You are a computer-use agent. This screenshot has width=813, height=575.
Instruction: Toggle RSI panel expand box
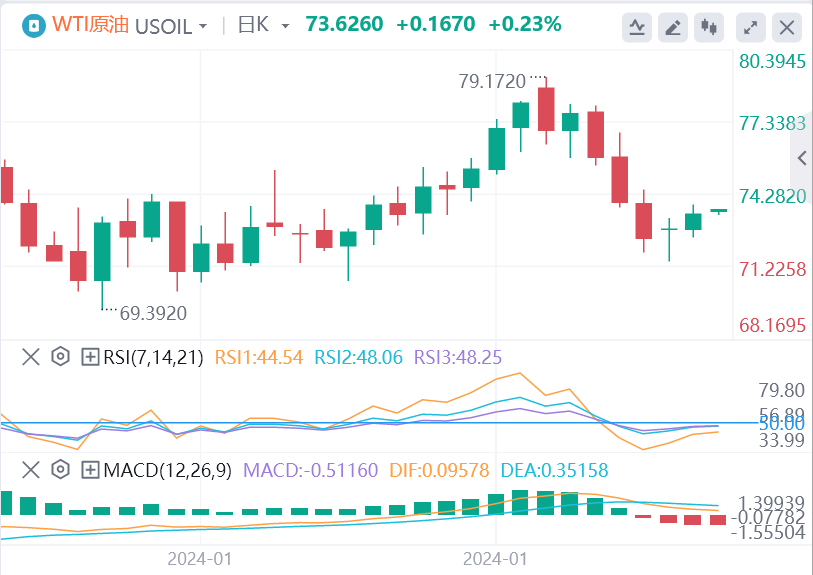90,356
